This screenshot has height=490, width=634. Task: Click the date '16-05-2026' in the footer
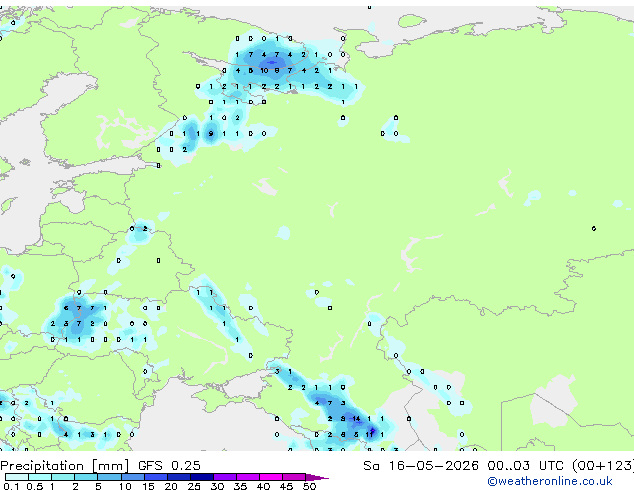pos(433,466)
